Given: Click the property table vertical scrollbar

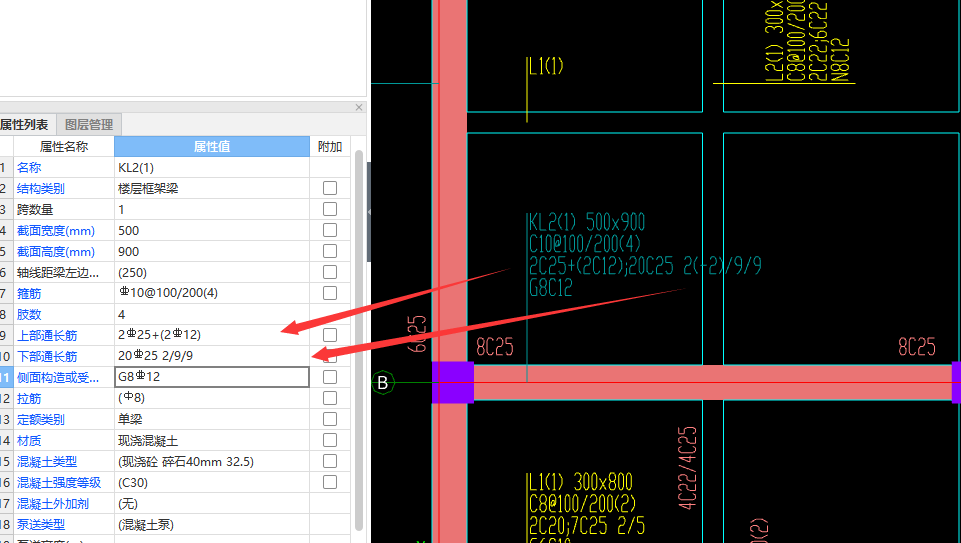Looking at the screenshot, I should 359,340.
